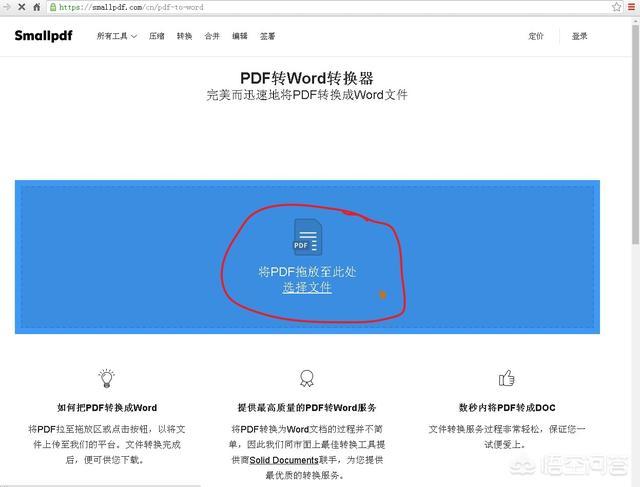
Task: Open the 编辑 menu item
Action: point(240,36)
